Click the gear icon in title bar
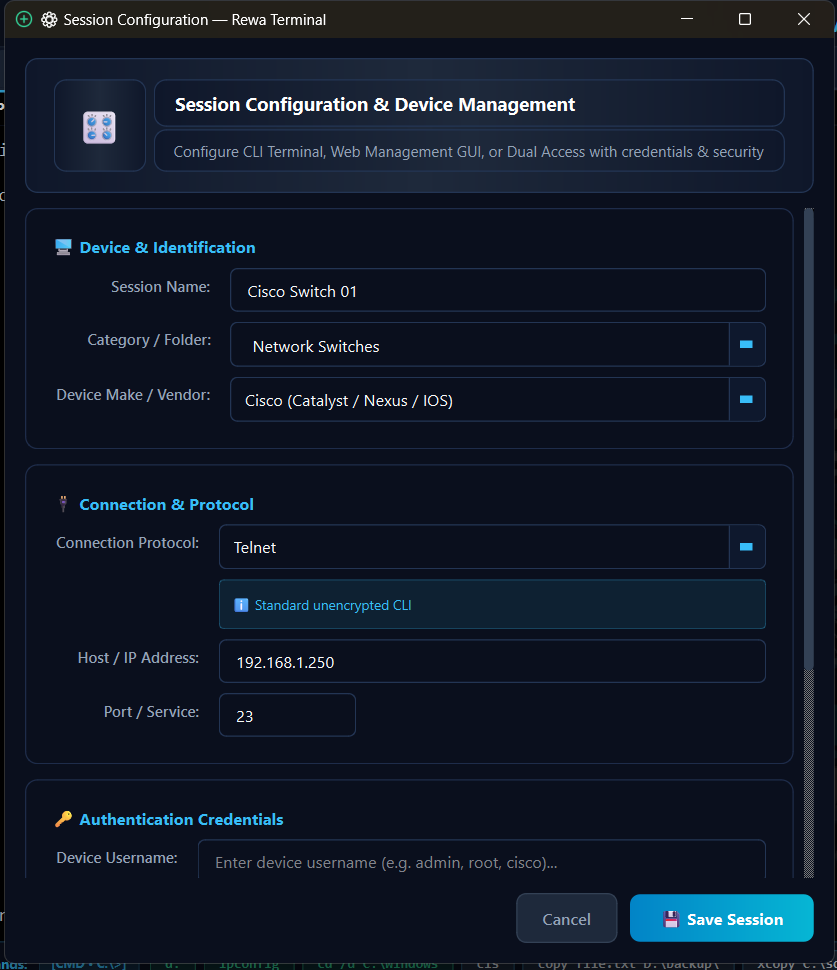This screenshot has height=970, width=837. [49, 20]
